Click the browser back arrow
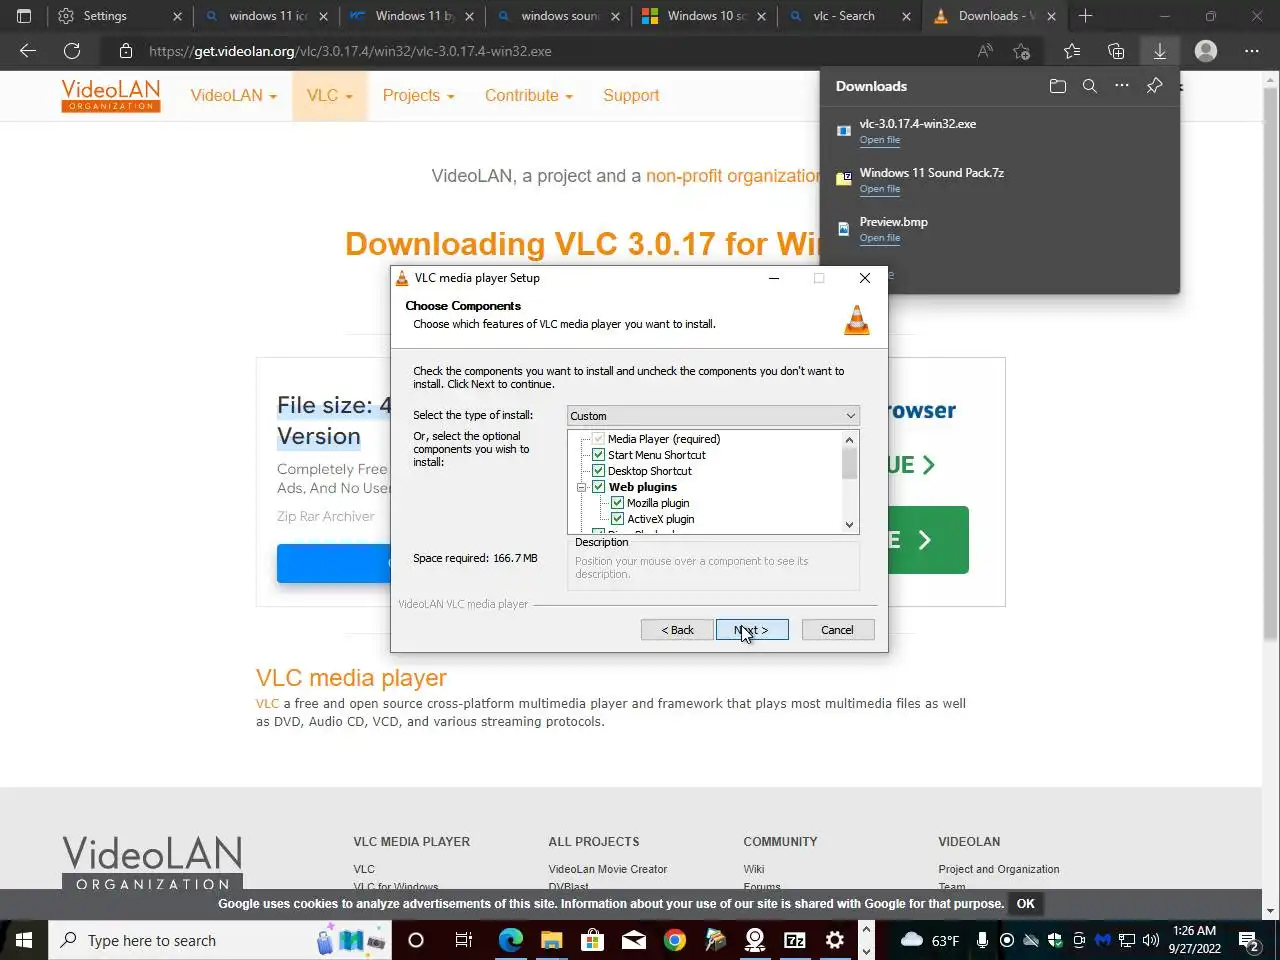 click(x=28, y=51)
